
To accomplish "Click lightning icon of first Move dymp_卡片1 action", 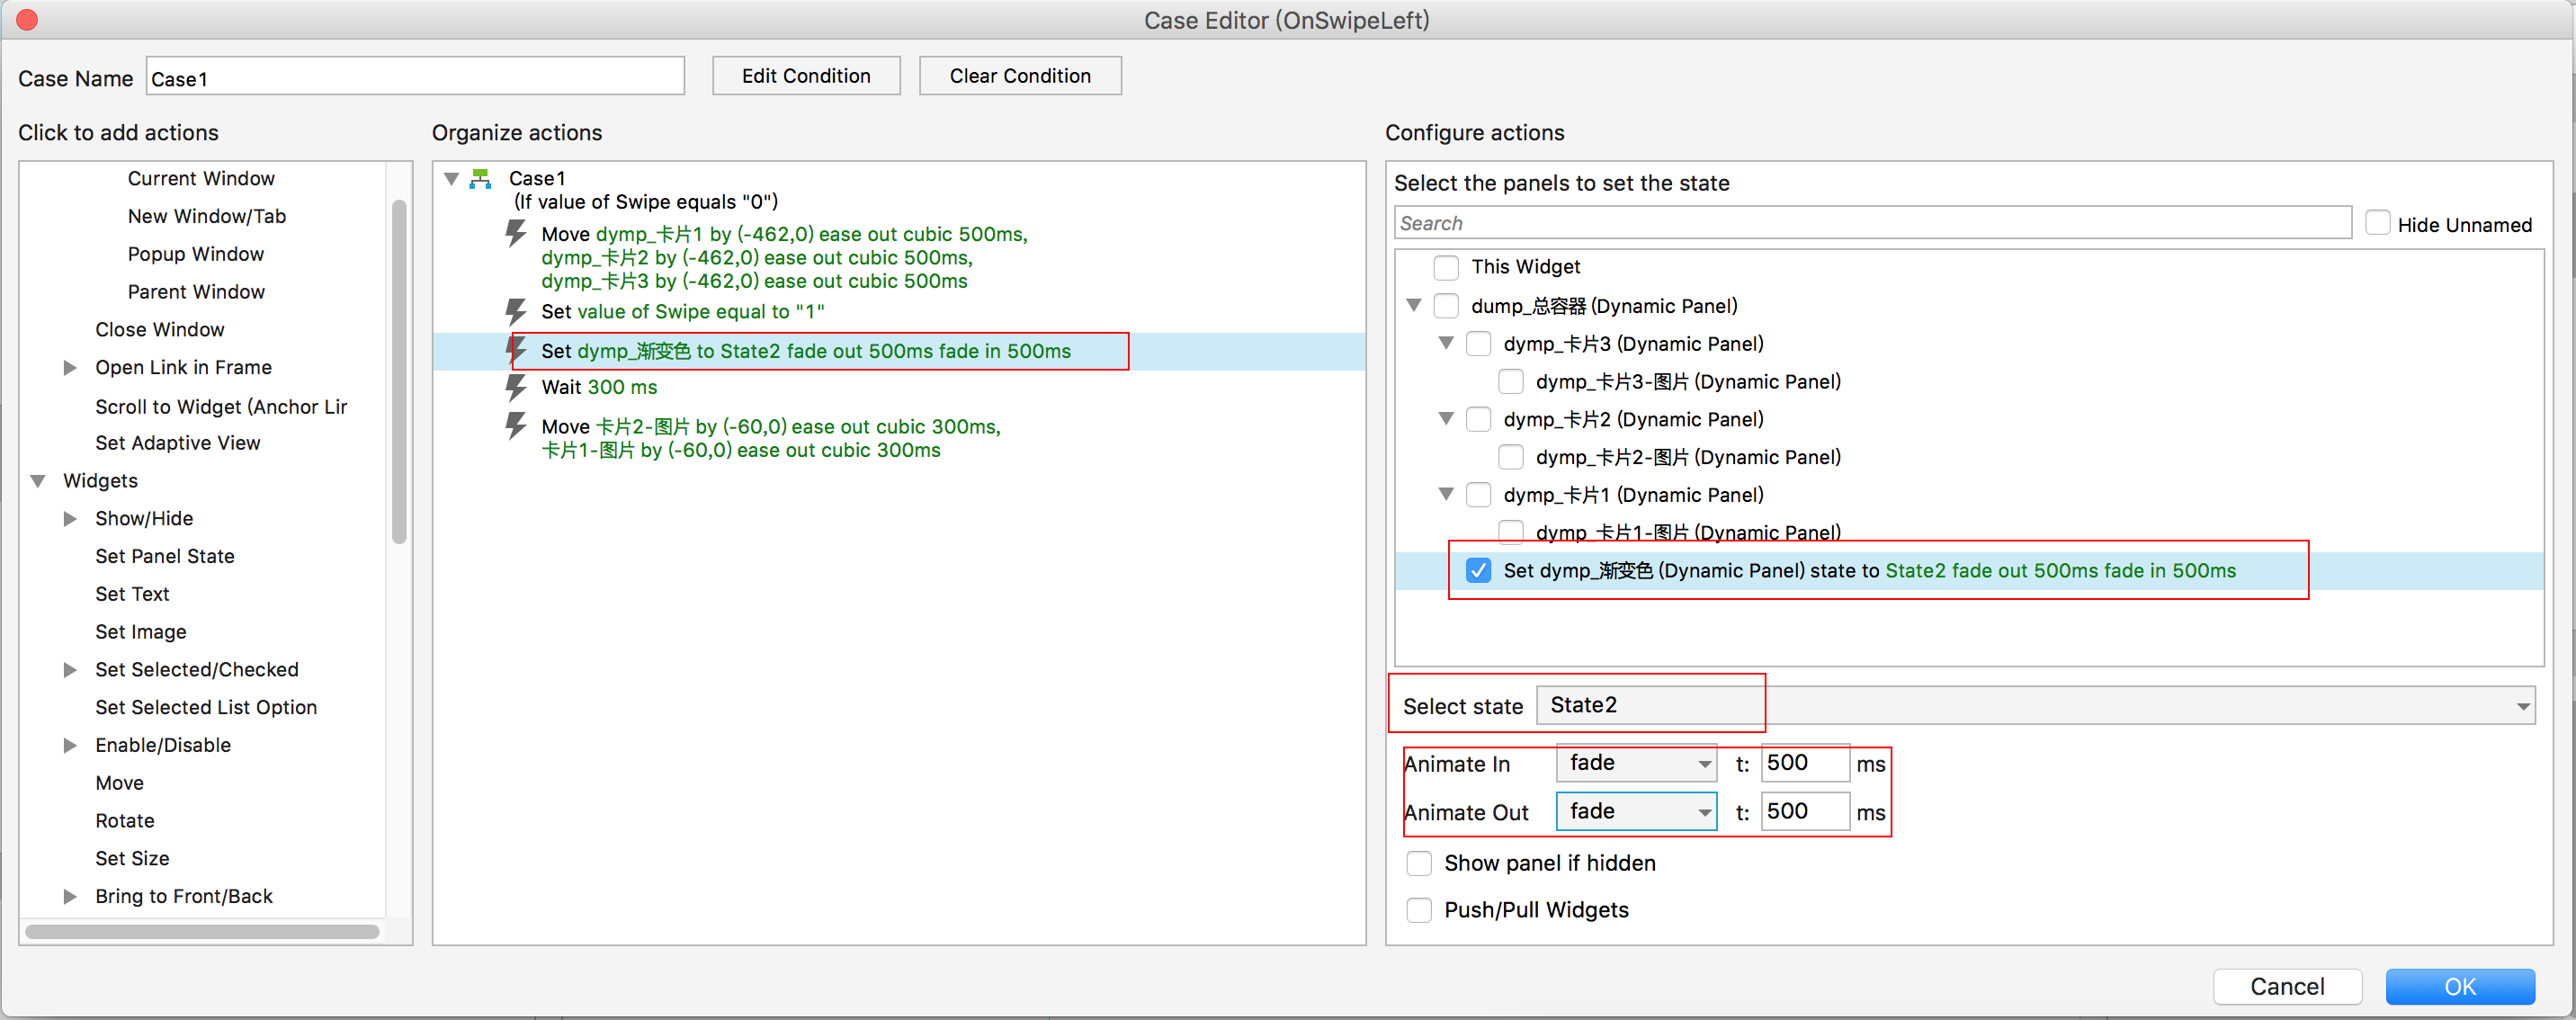I will [x=515, y=234].
